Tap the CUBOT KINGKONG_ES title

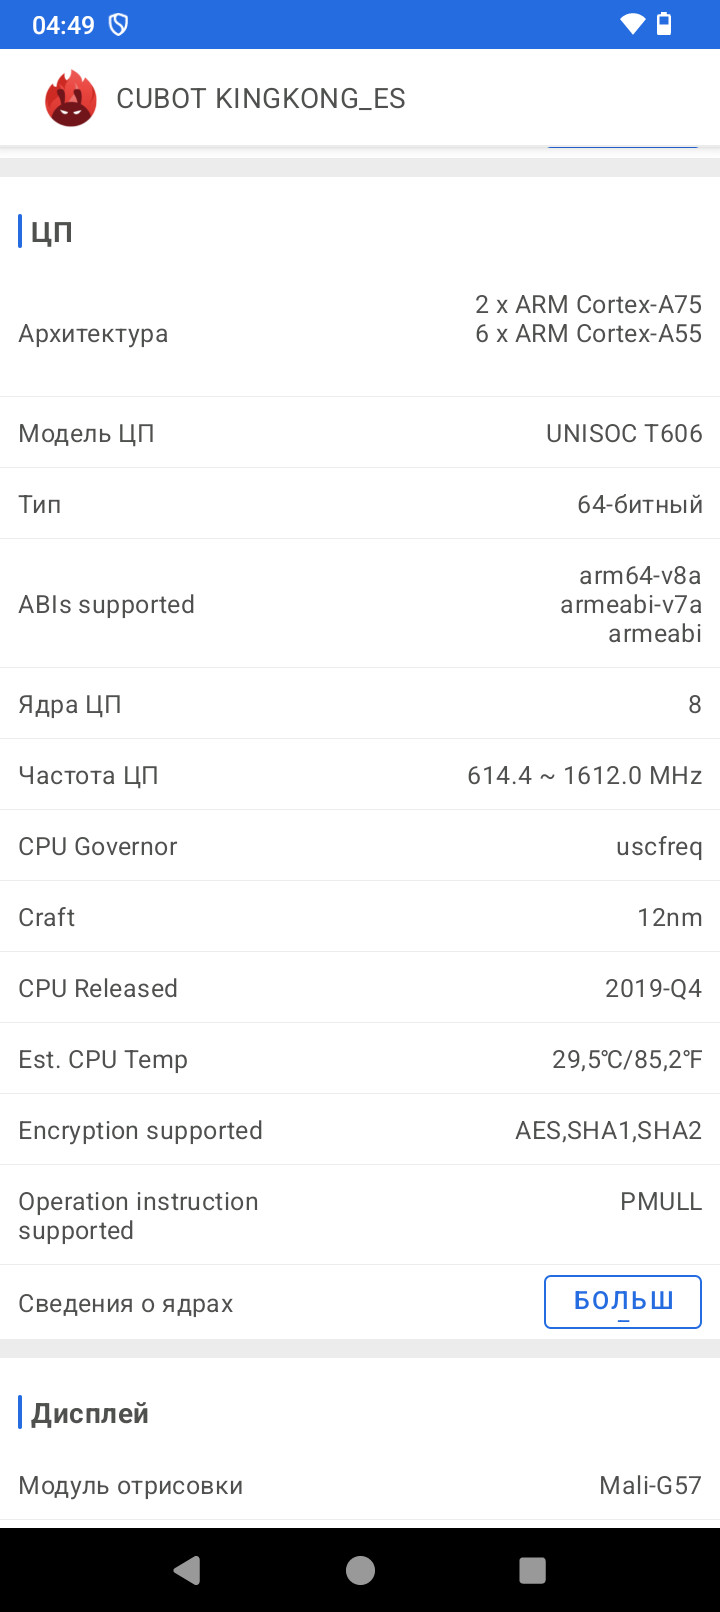261,99
